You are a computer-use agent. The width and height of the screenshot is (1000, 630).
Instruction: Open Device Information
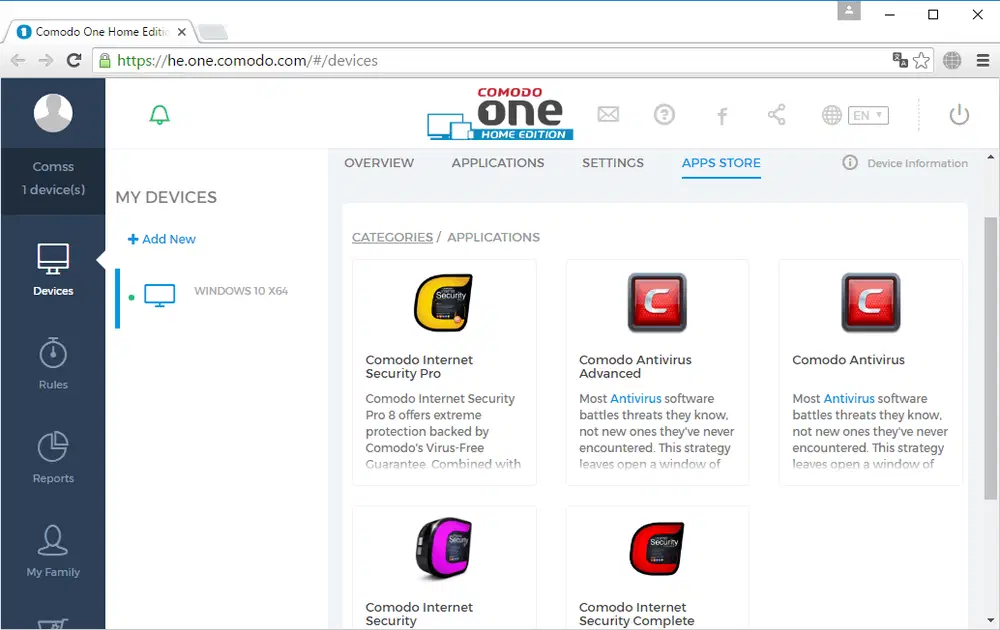pyautogui.click(x=917, y=163)
